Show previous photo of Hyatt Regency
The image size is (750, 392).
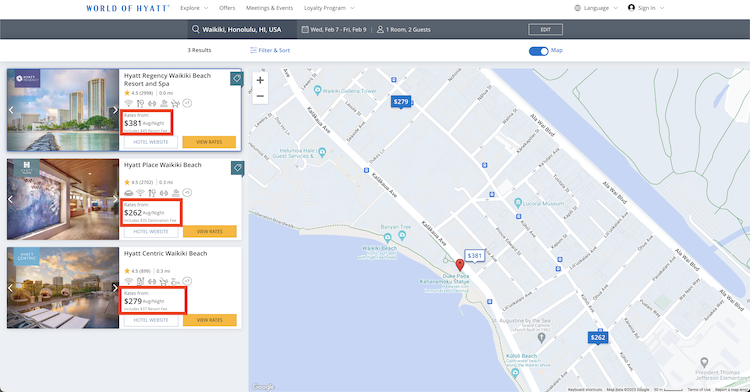coord(11,110)
